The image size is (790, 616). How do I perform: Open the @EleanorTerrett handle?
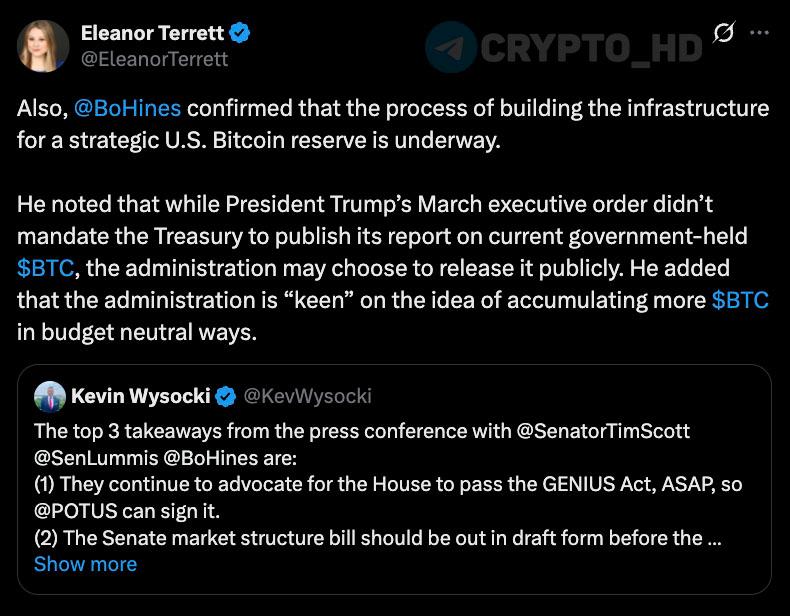pos(154,59)
